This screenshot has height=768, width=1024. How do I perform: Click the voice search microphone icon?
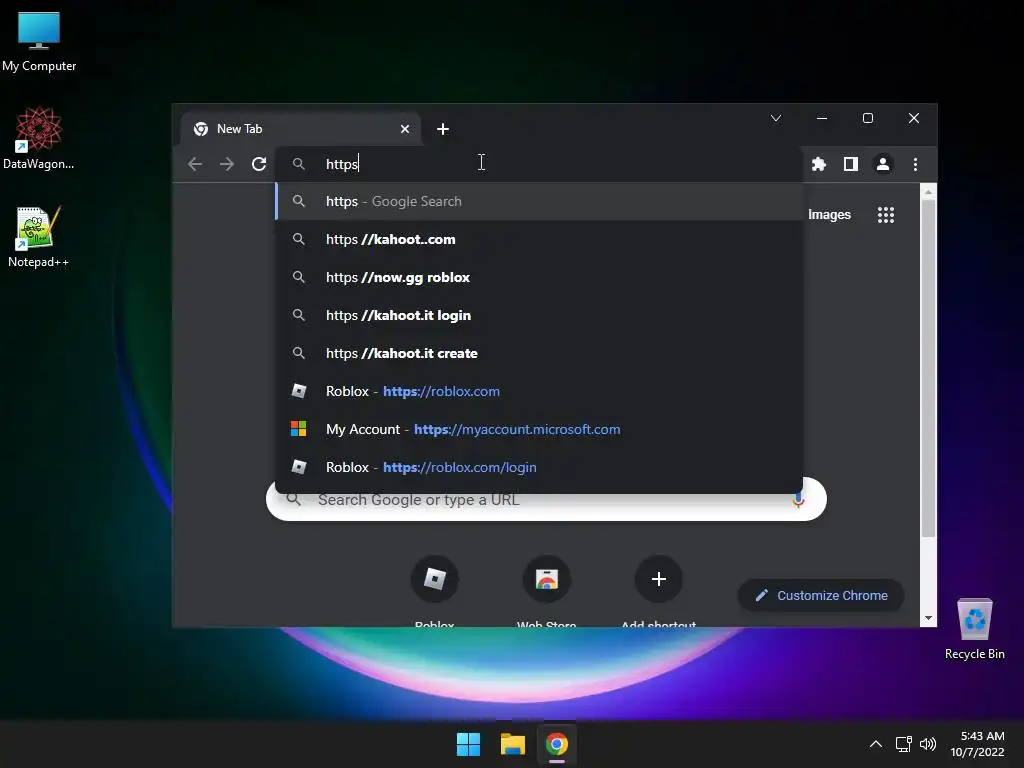click(798, 500)
